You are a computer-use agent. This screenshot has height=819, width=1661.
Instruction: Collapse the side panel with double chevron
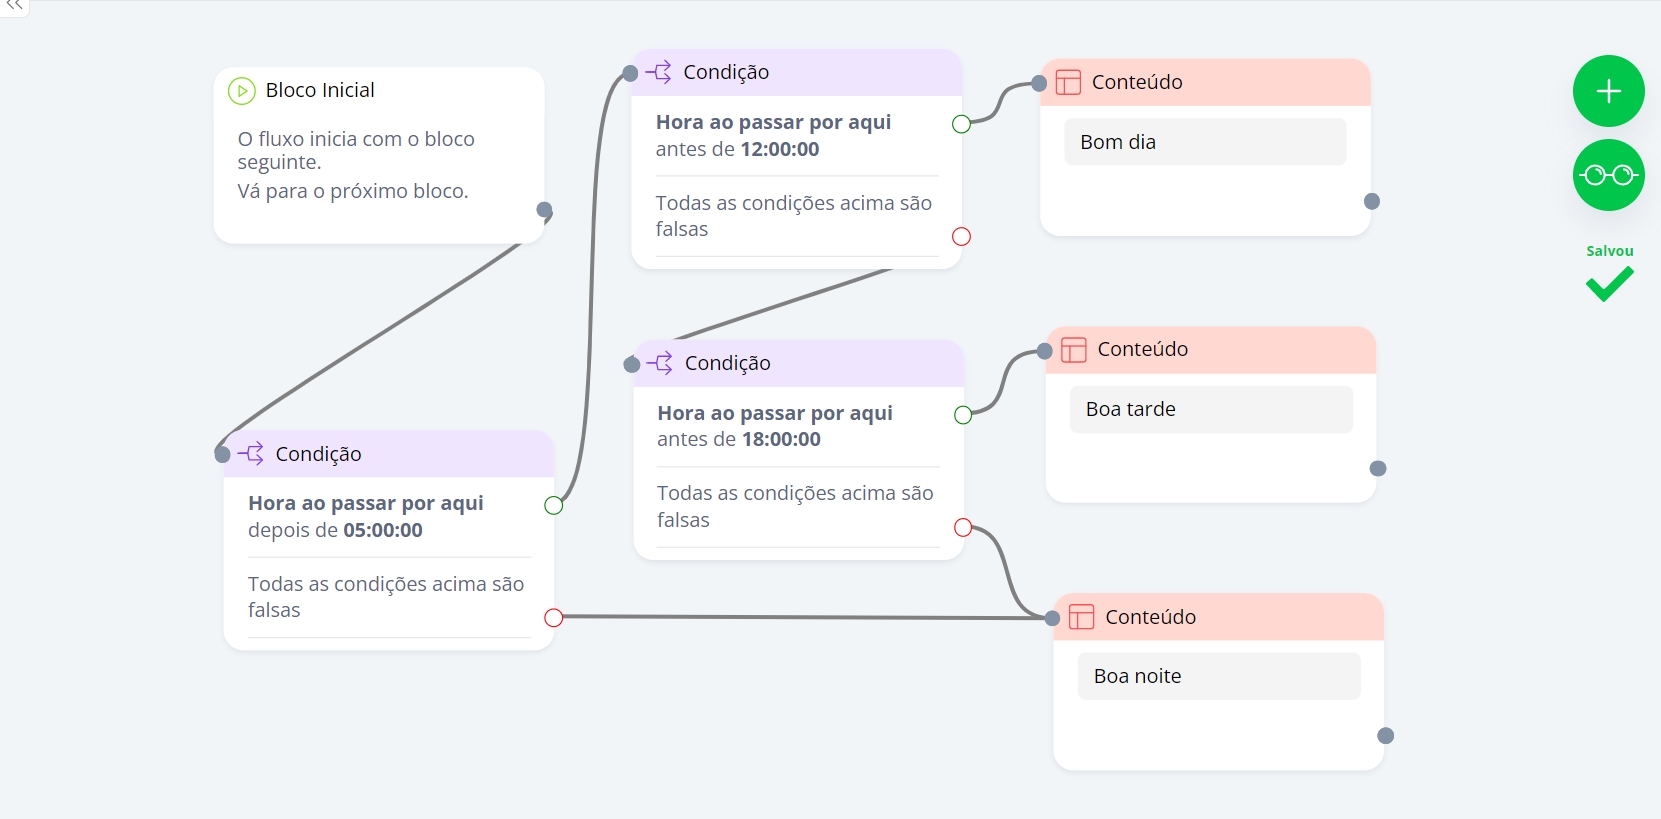(x=14, y=6)
